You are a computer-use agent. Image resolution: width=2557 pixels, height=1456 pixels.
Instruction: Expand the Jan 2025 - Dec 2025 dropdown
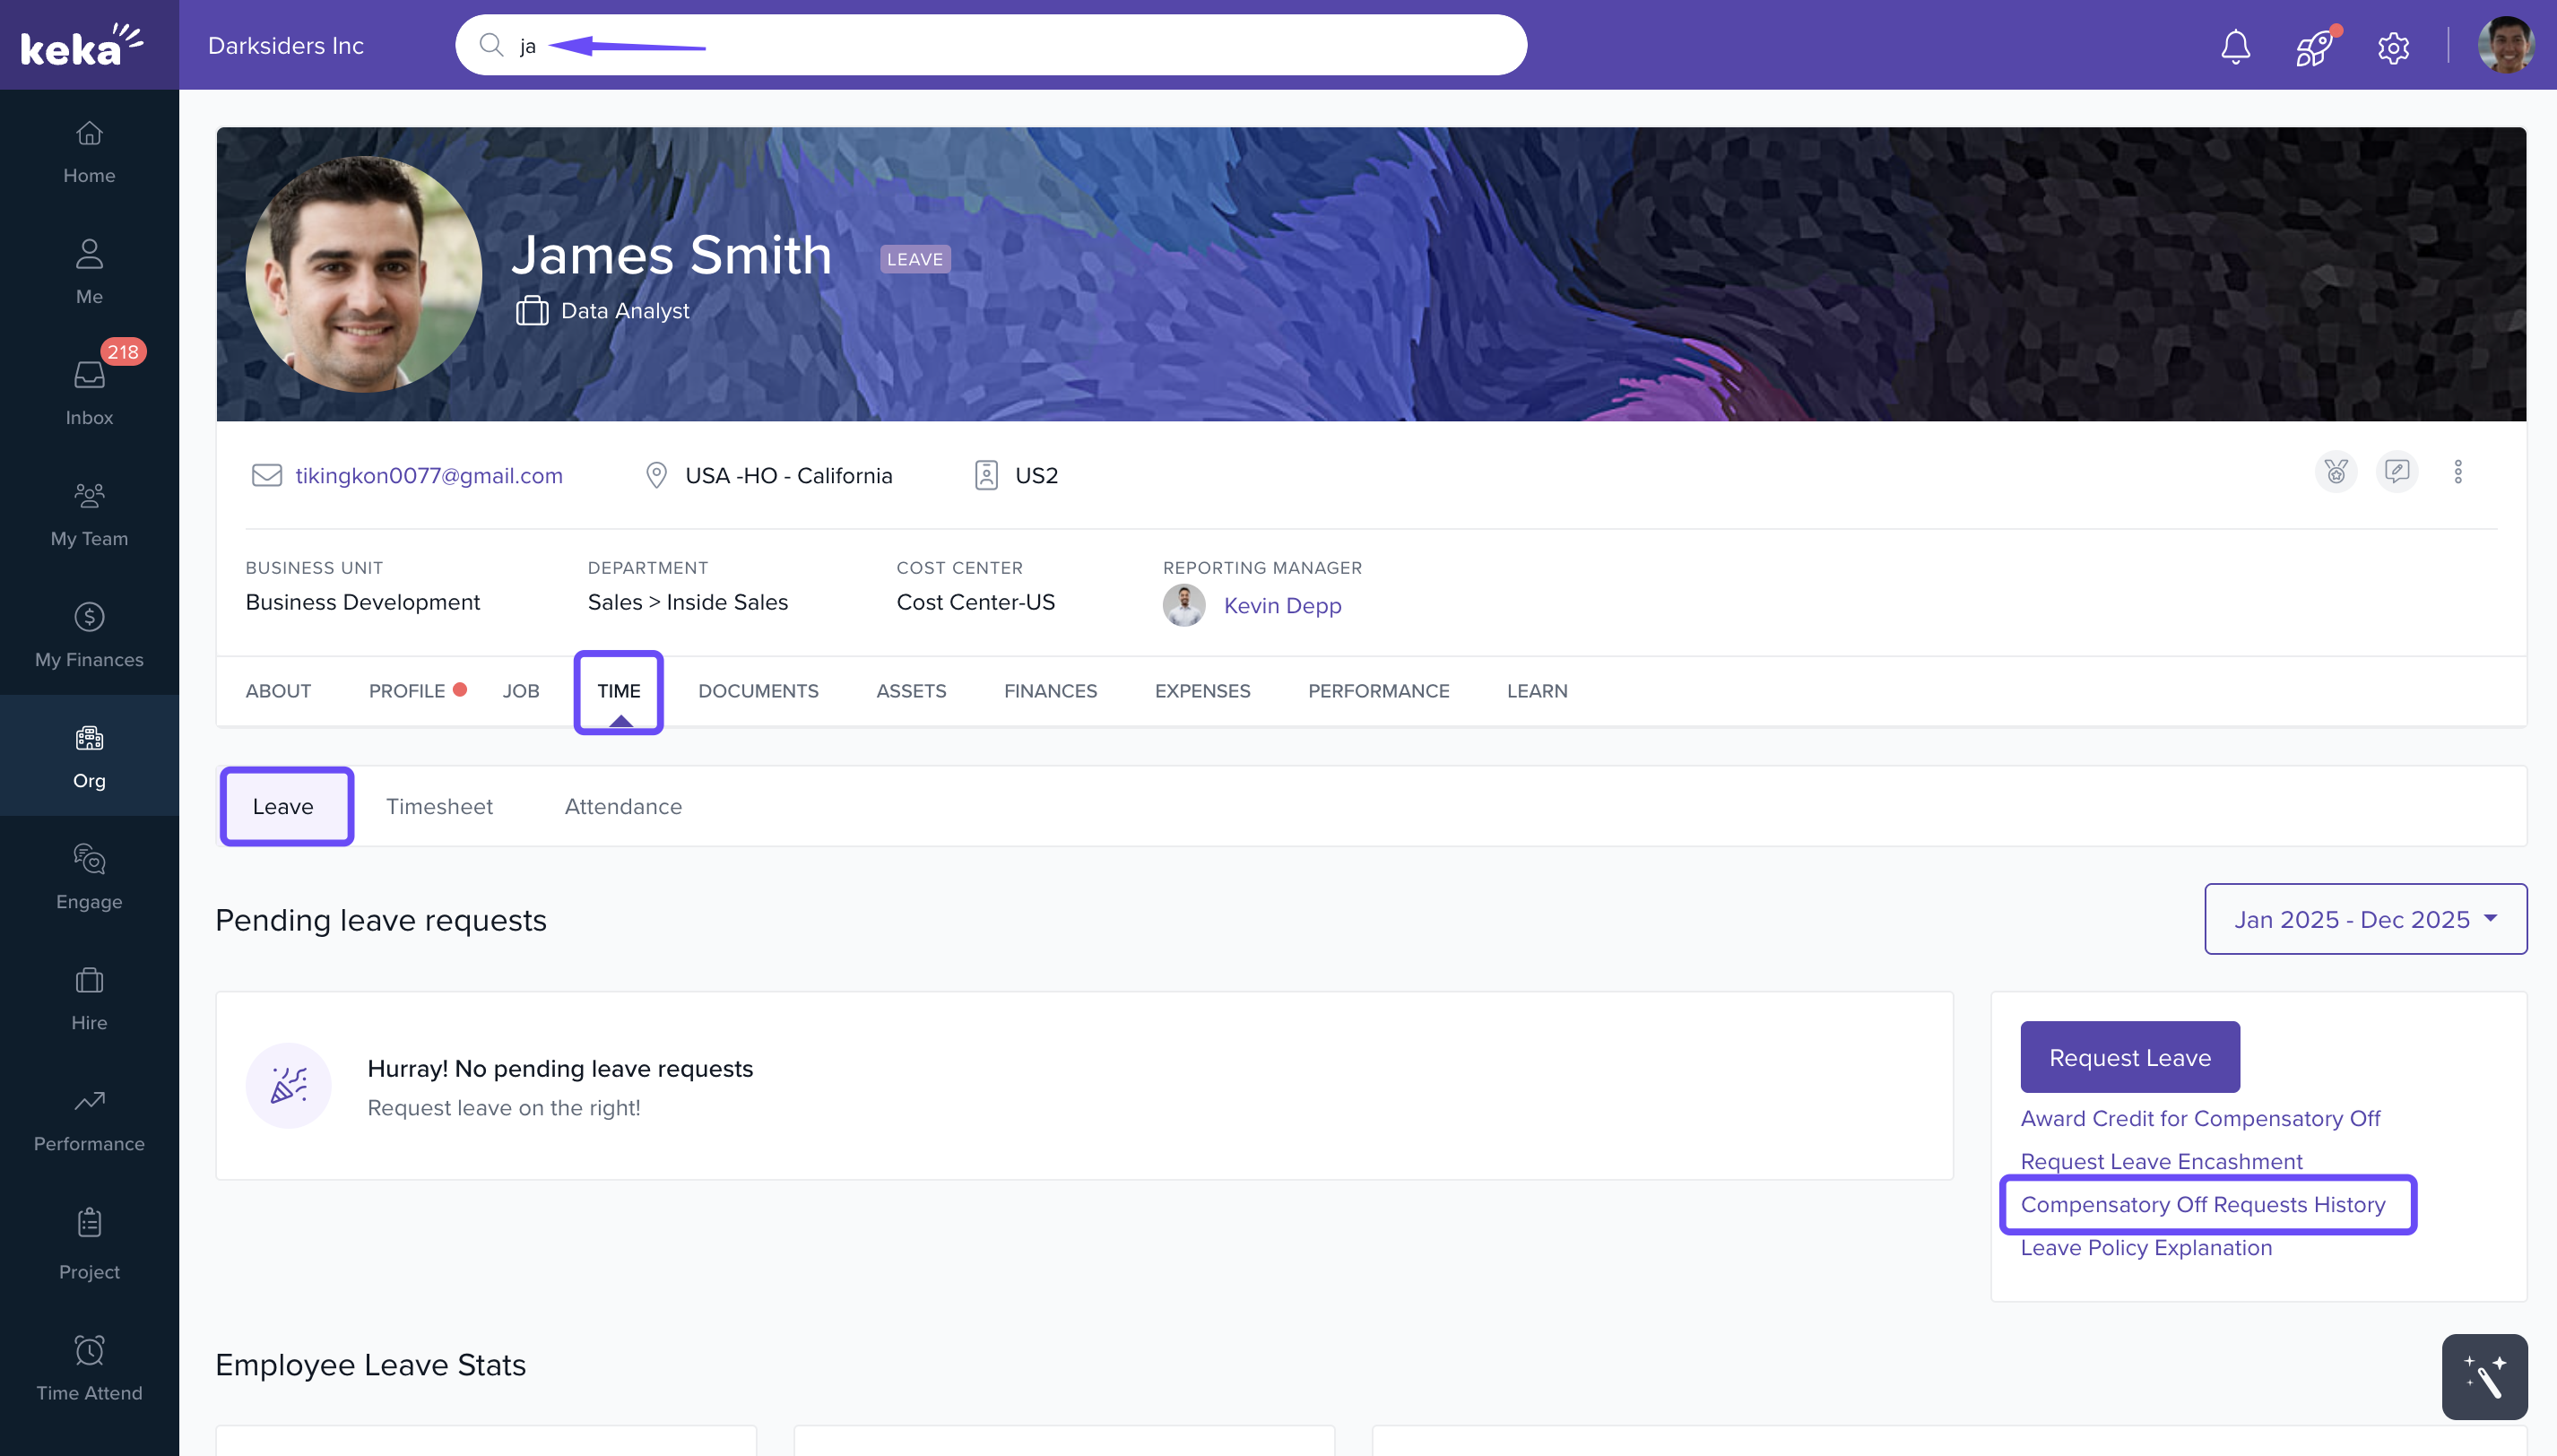click(2365, 919)
